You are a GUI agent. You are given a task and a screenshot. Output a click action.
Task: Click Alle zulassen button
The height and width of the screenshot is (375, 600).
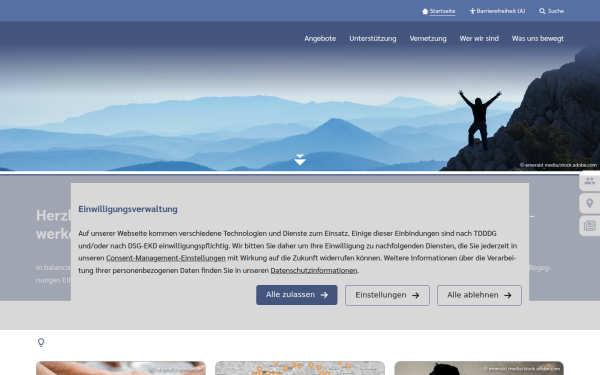tap(297, 295)
